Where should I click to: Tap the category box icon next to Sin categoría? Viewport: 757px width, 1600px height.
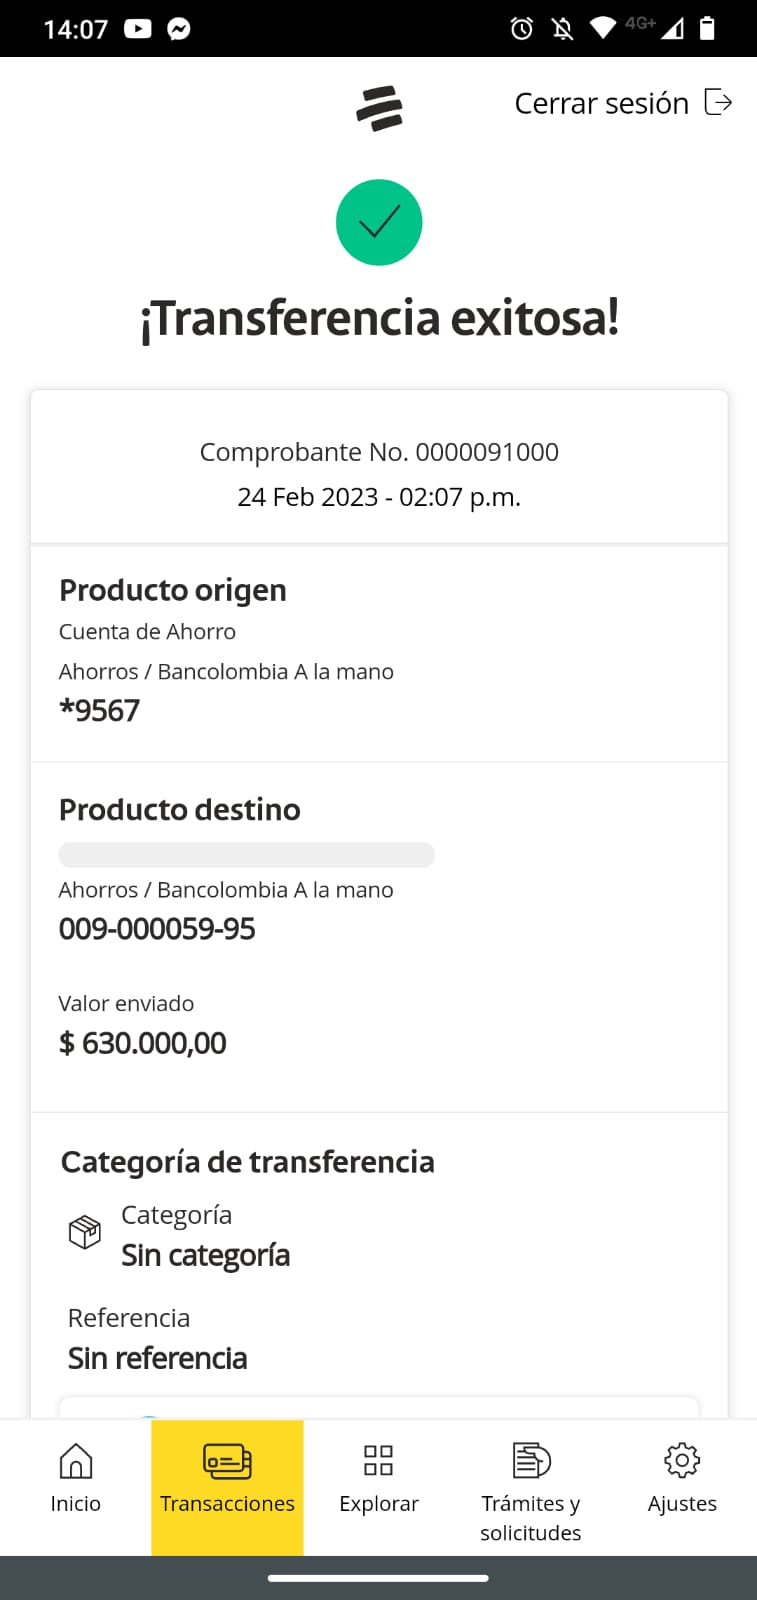coord(85,1231)
